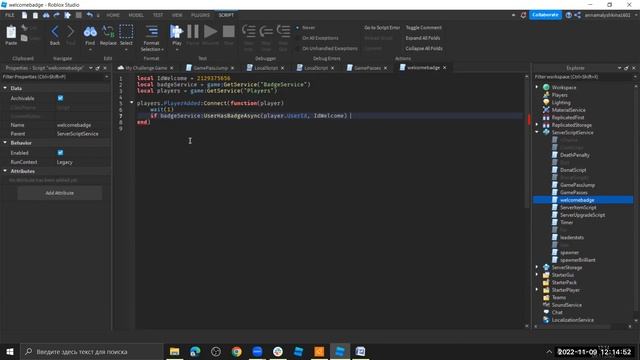The image size is (640, 360).
Task: Click the Resume test icon
Action: [210, 32]
